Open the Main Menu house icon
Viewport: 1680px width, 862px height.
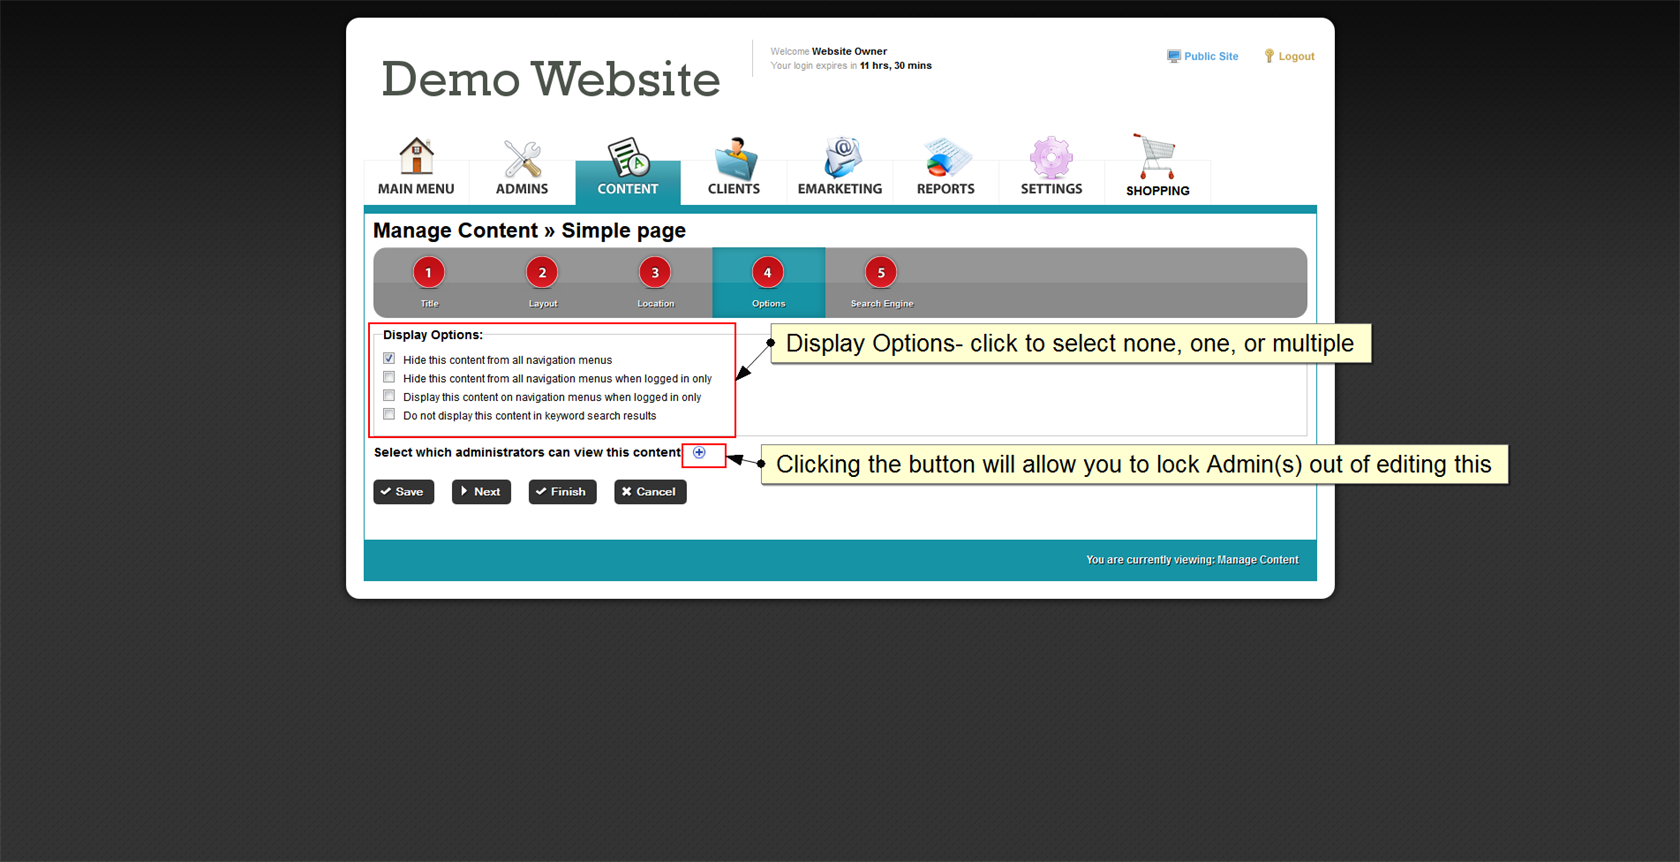pos(416,157)
